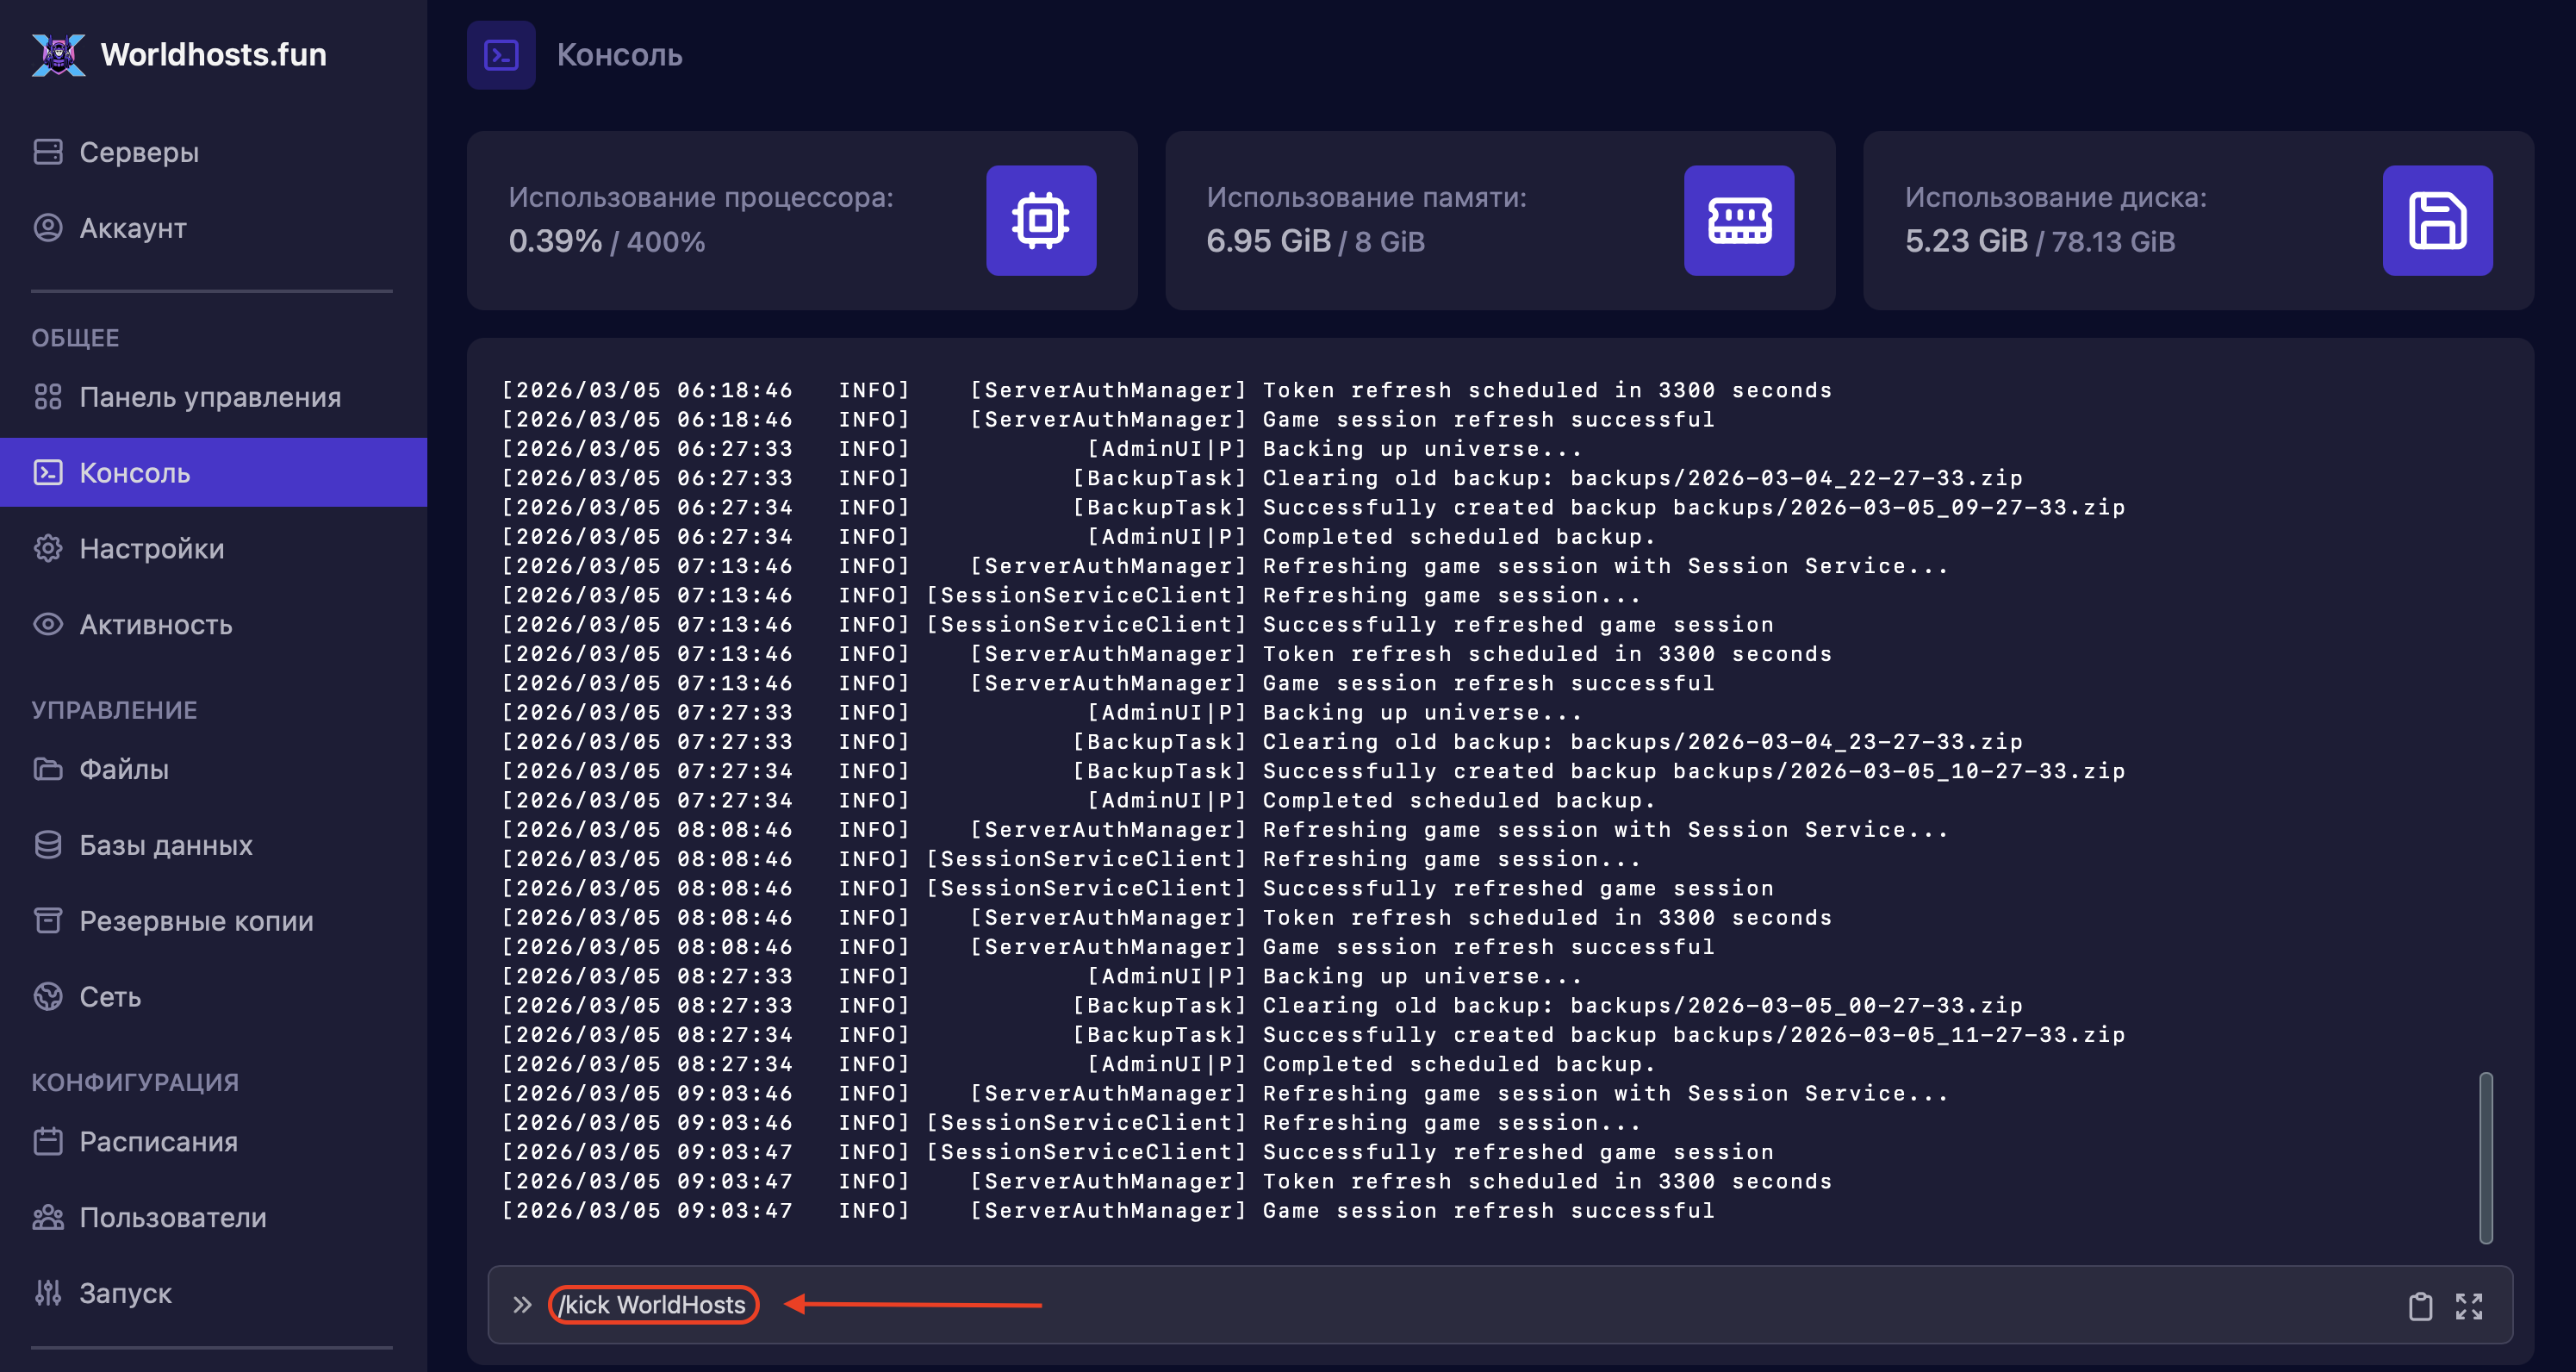Click the console terminal icon in header
The image size is (2576, 1372).
501,55
